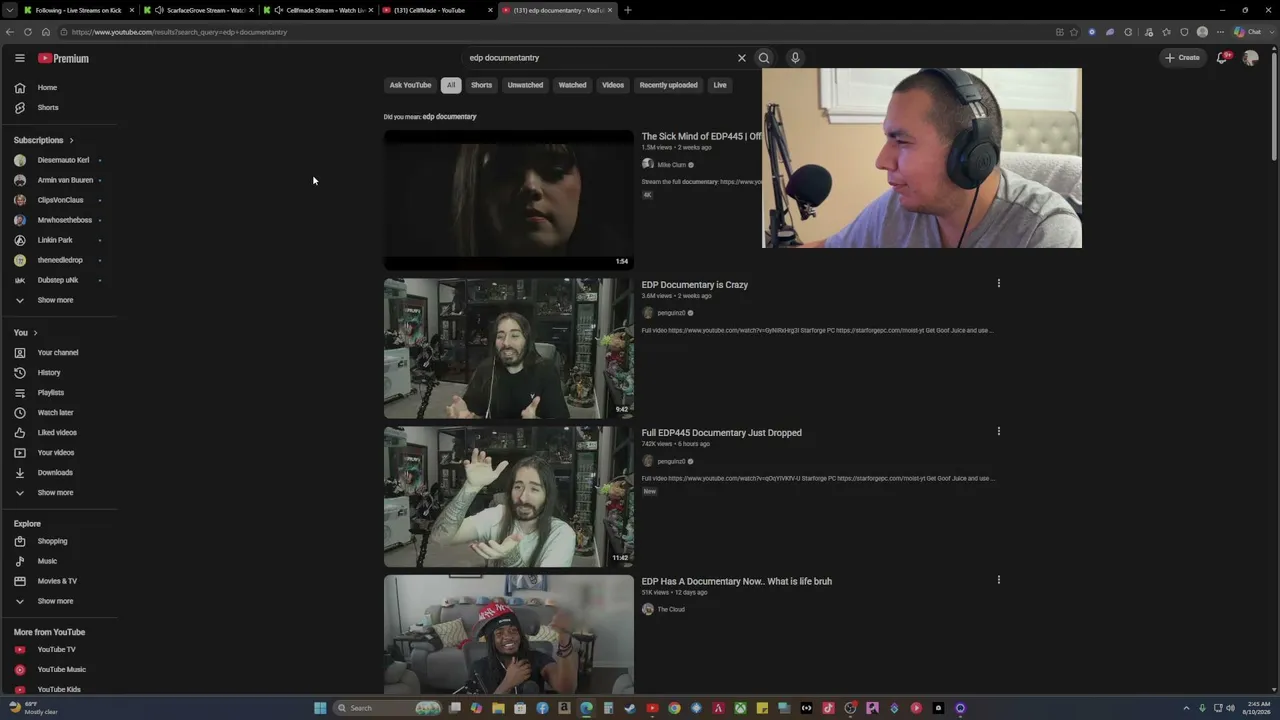This screenshot has width=1280, height=720.
Task: Open the Windows taskbar Search box
Action: [x=388, y=708]
